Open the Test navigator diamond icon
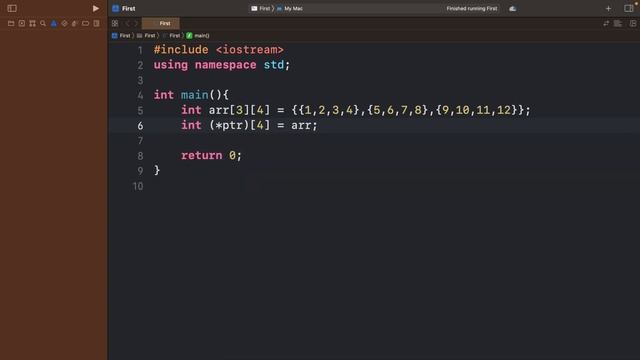The width and height of the screenshot is (640, 360). [64, 24]
